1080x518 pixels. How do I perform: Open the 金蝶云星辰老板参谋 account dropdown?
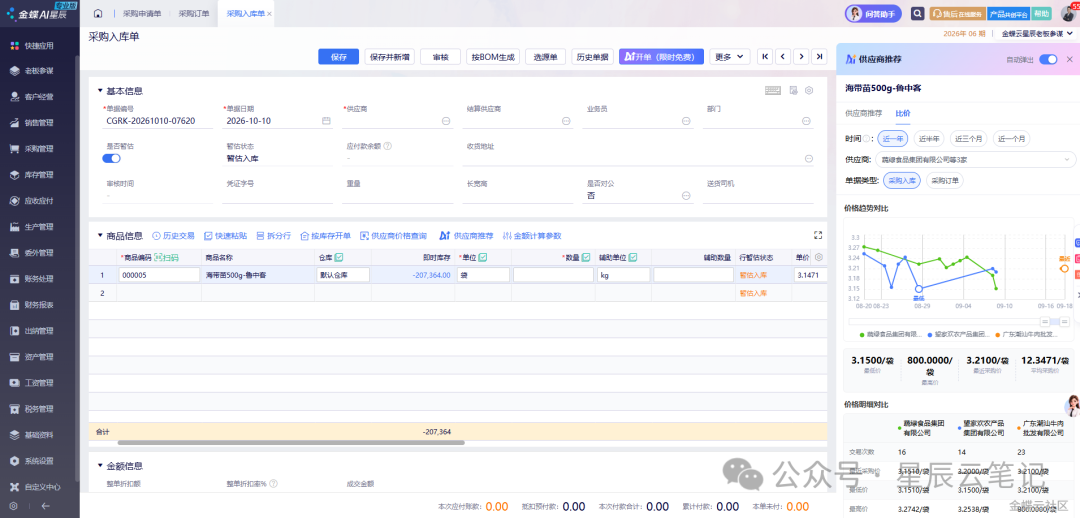[x=1036, y=33]
